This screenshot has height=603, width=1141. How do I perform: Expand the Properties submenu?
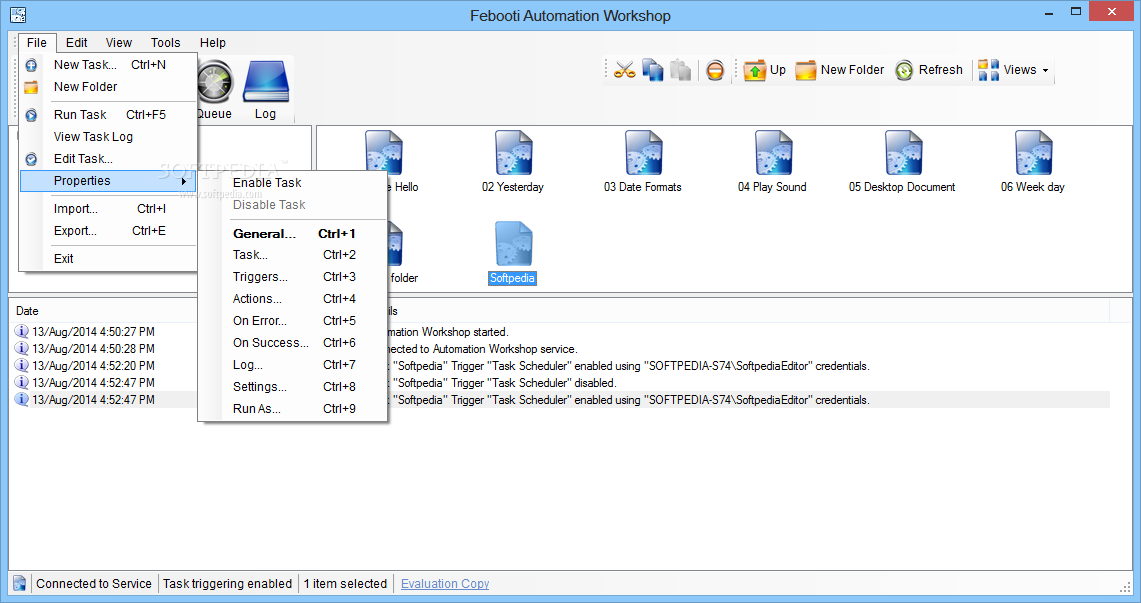click(108, 180)
